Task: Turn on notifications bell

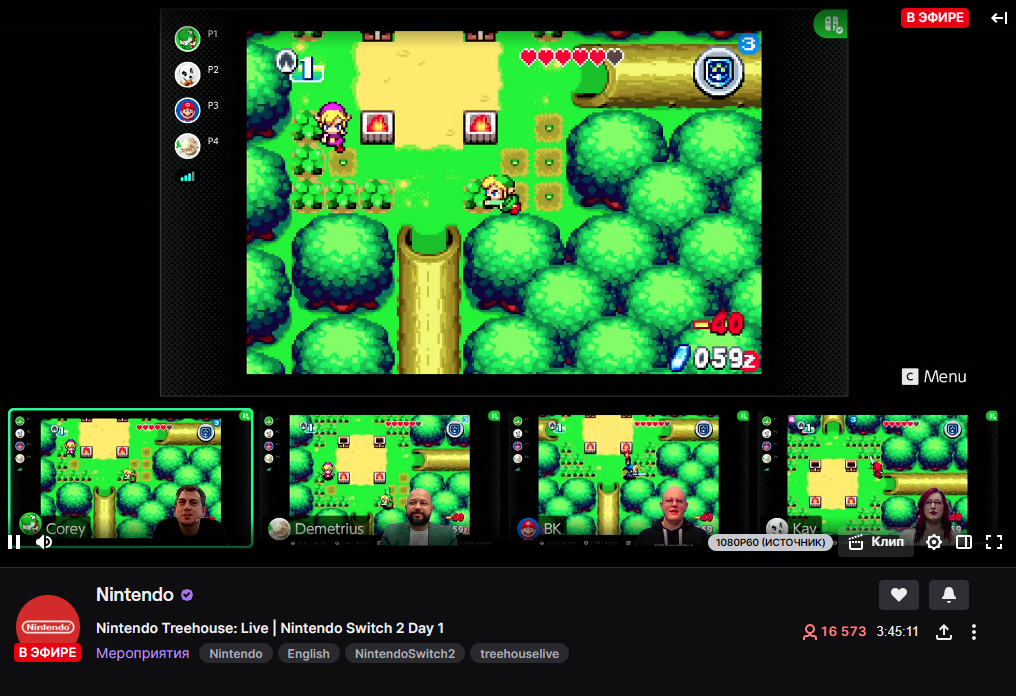Action: click(x=949, y=594)
